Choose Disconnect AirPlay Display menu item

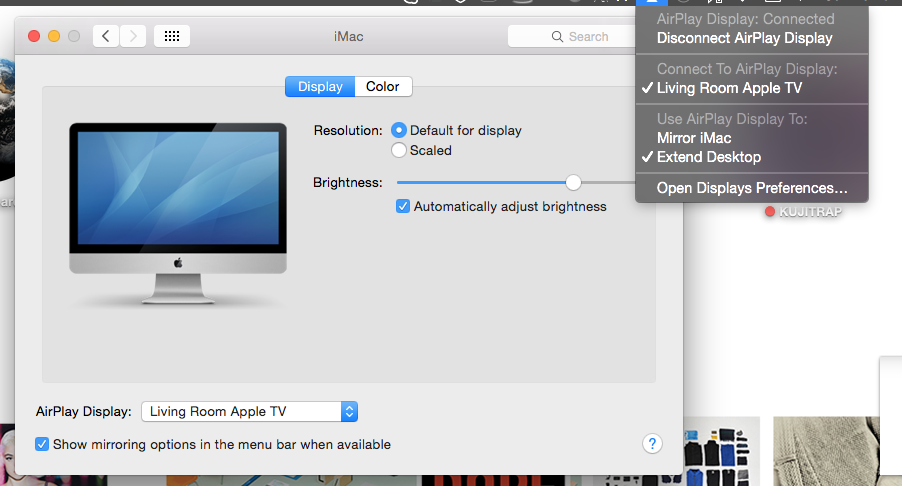pyautogui.click(x=751, y=38)
